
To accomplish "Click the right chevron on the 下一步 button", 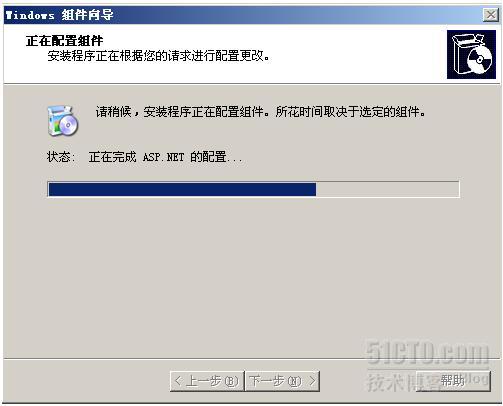I will coord(312,381).
